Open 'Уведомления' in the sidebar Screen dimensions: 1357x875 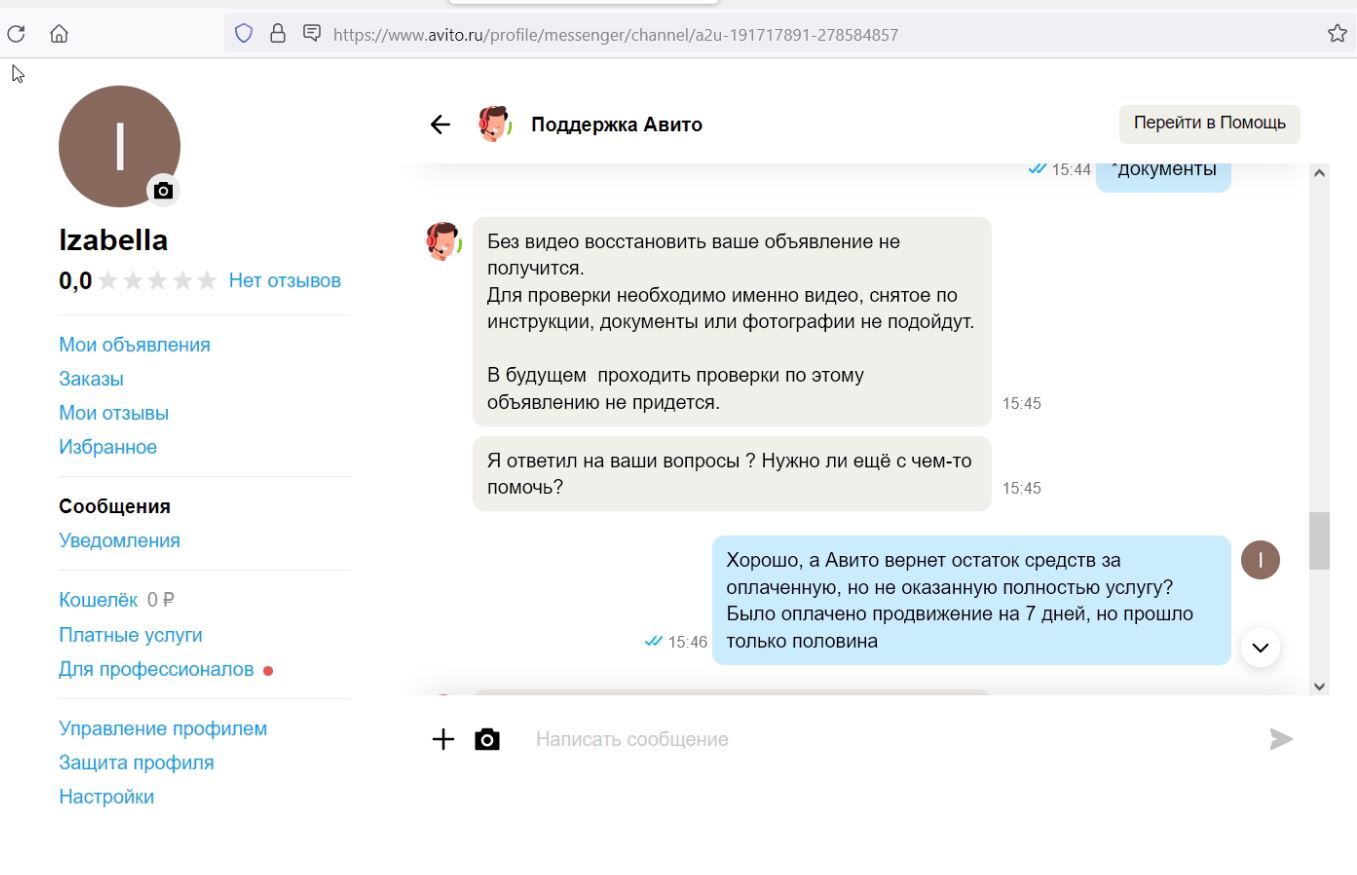[x=120, y=541]
